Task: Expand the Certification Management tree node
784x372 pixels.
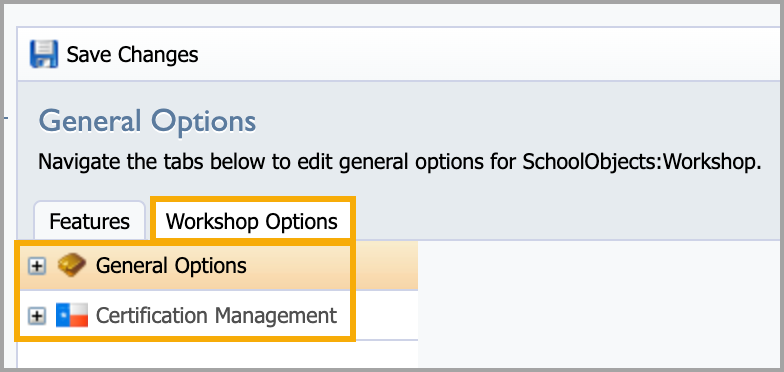Action: pyautogui.click(x=36, y=316)
